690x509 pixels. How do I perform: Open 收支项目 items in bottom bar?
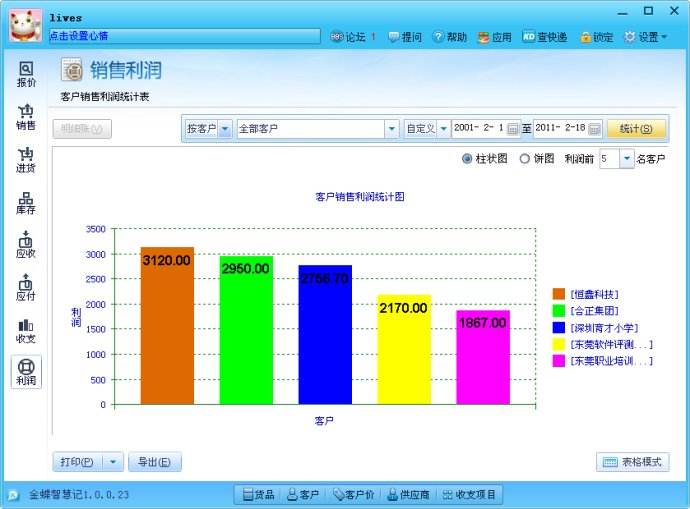click(469, 494)
